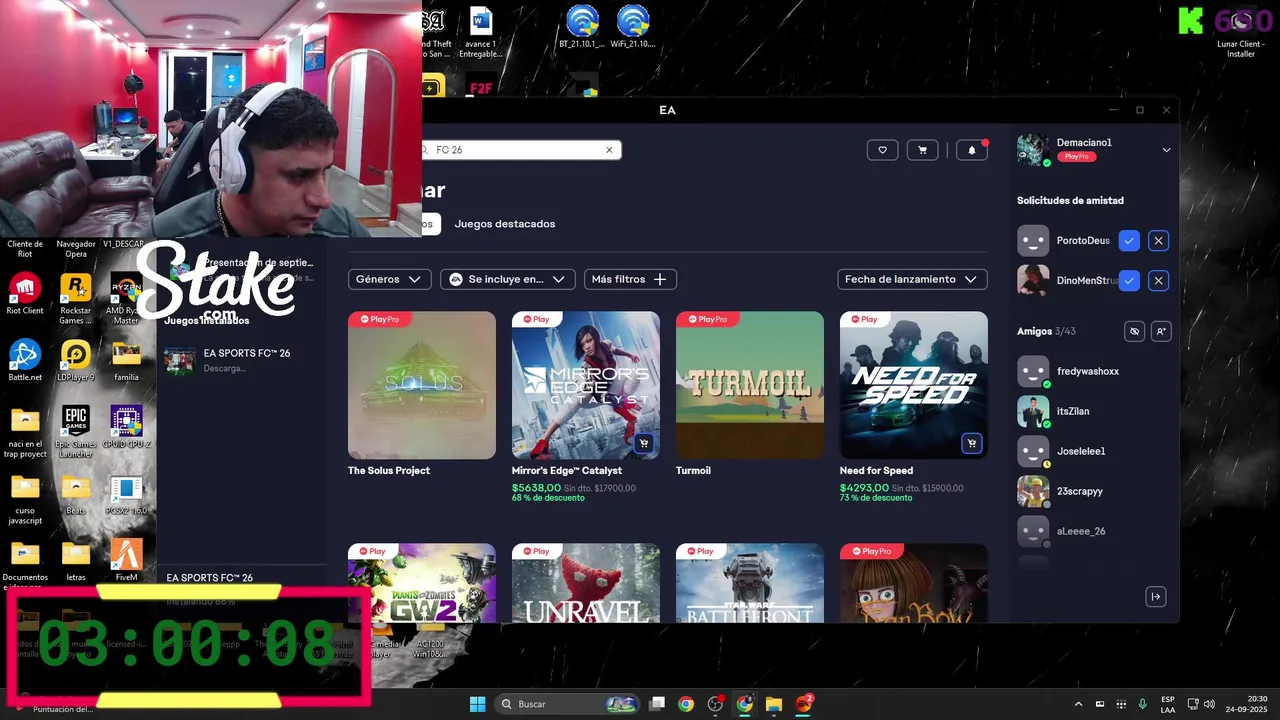Decline DinoMenStru friend request
This screenshot has height=720, width=1280.
[1158, 281]
